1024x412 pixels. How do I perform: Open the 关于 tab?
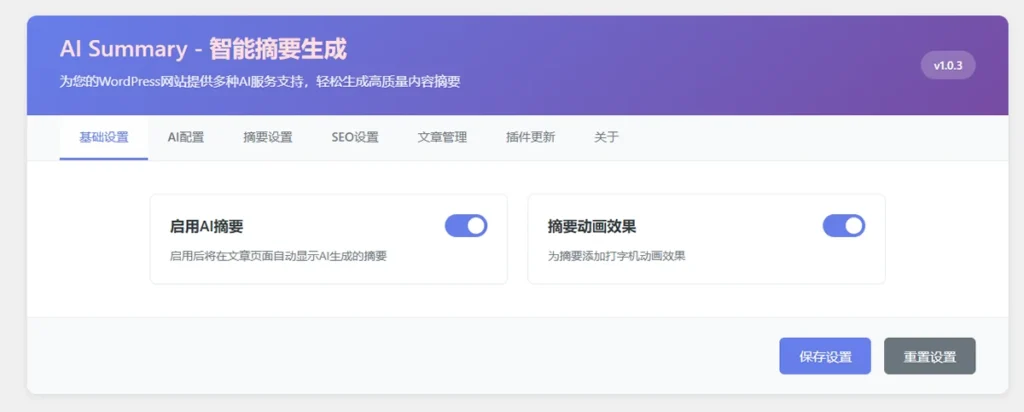[x=606, y=138]
